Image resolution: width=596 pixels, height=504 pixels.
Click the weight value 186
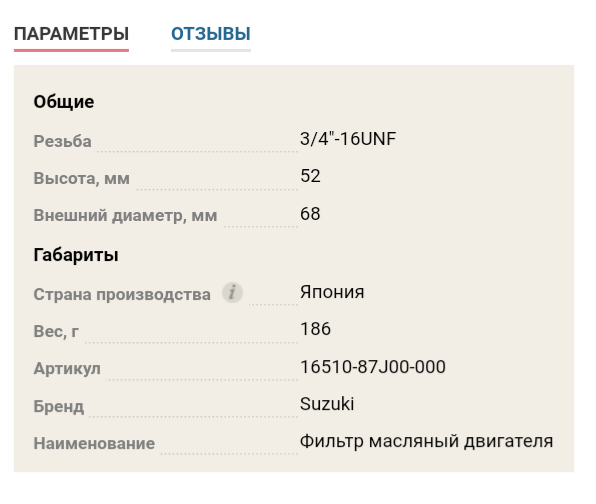tap(315, 329)
